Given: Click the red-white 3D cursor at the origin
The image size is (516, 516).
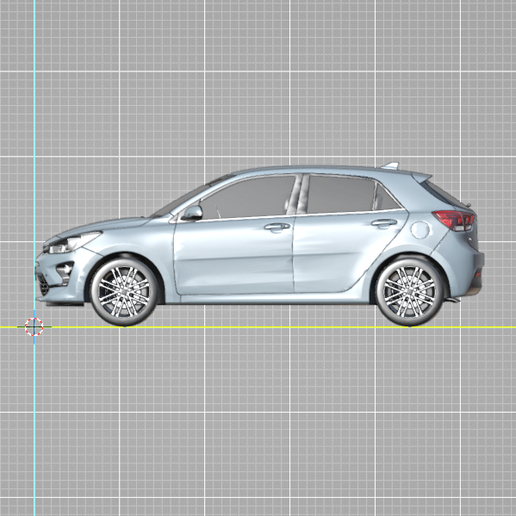Looking at the screenshot, I should coord(34,327).
